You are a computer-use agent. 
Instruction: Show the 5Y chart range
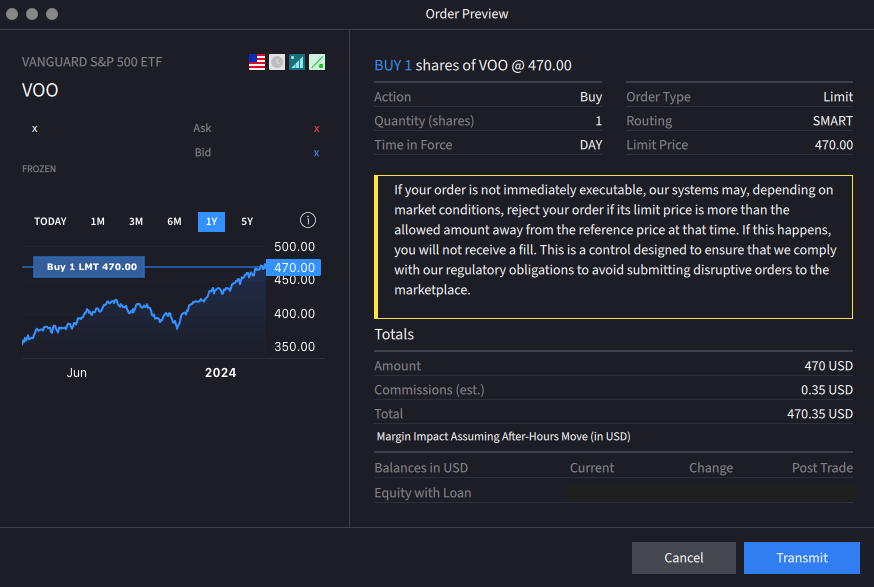pyautogui.click(x=247, y=222)
